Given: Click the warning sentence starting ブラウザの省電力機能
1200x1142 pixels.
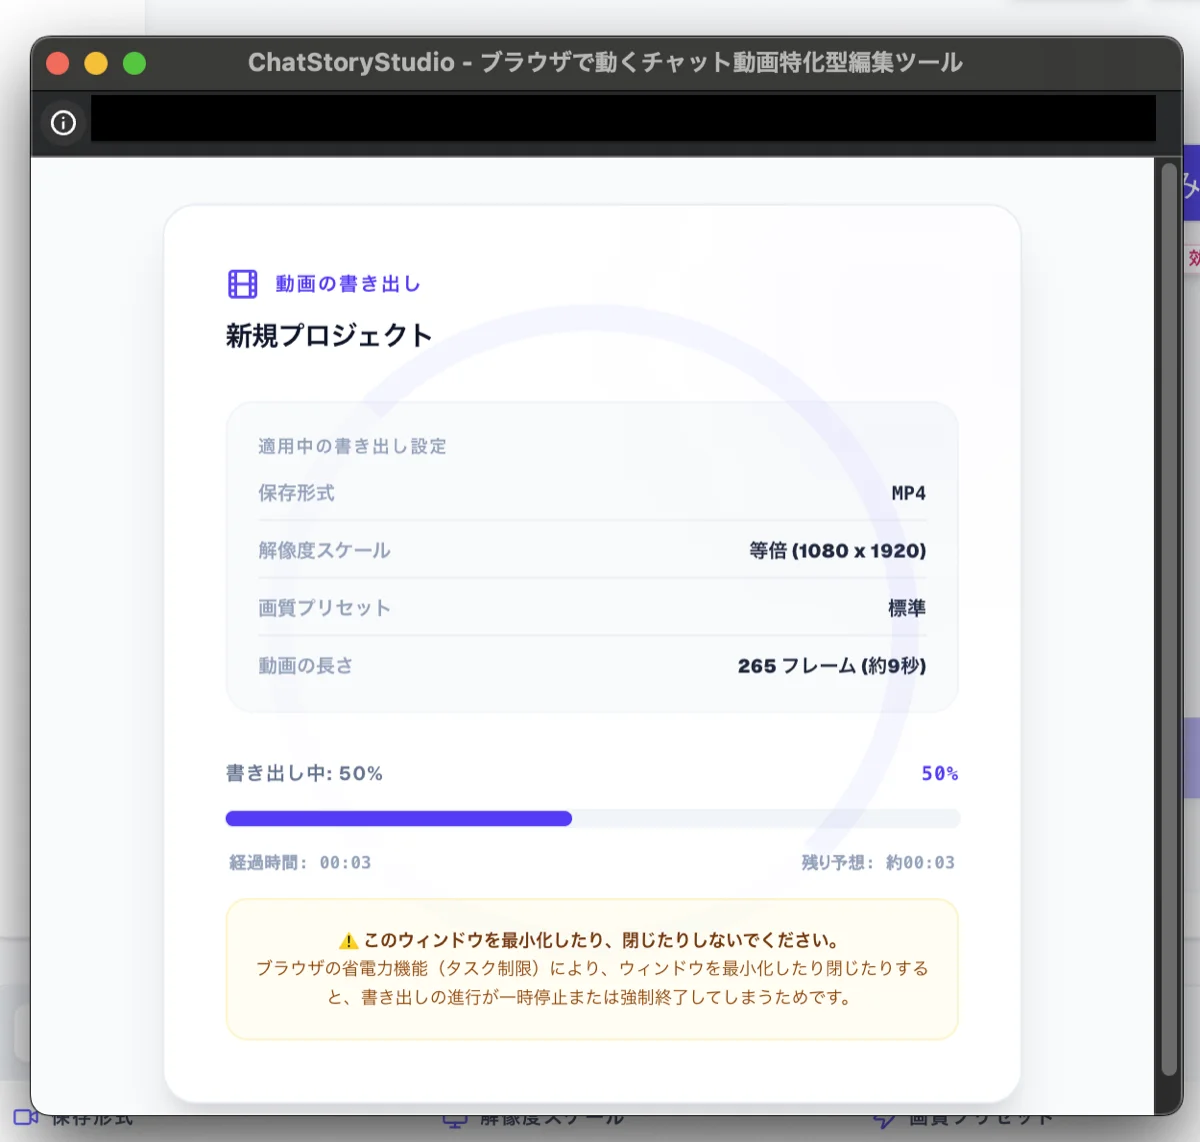Looking at the screenshot, I should [x=592, y=983].
